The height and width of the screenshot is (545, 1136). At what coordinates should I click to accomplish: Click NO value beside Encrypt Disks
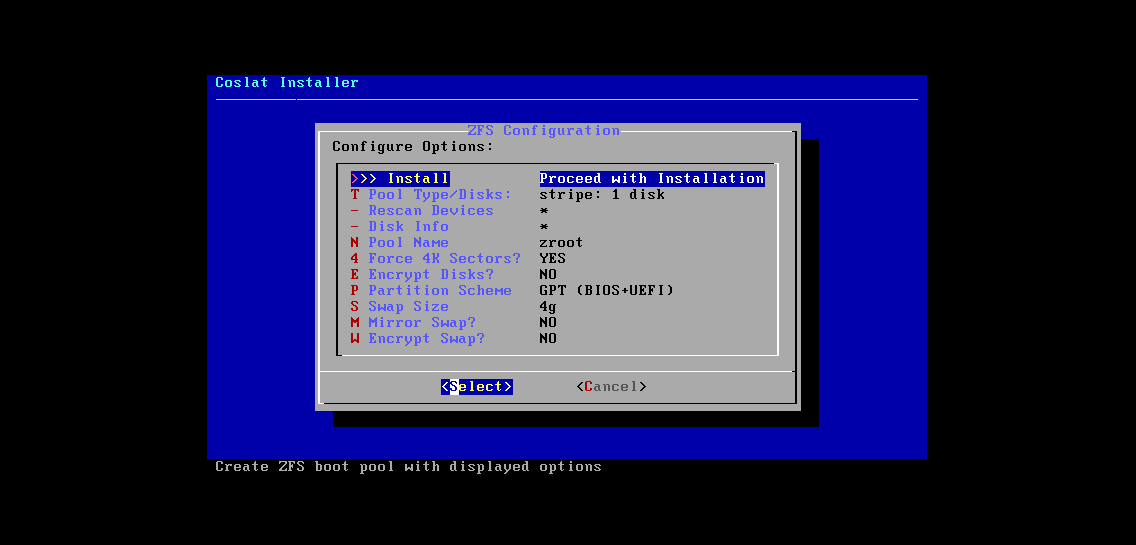click(x=548, y=274)
